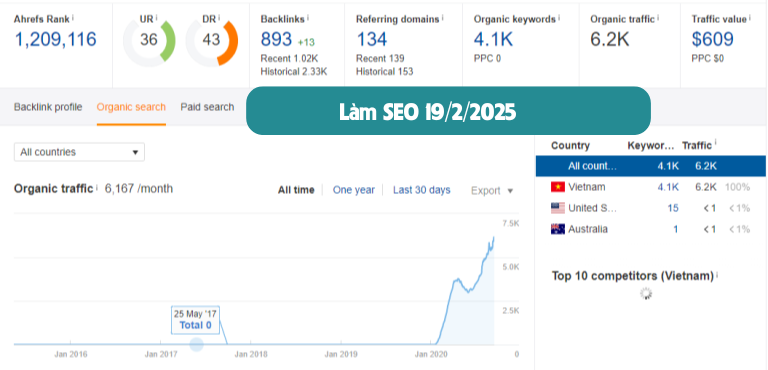Open the Paid search tab
768x370 pixels.
click(x=207, y=107)
